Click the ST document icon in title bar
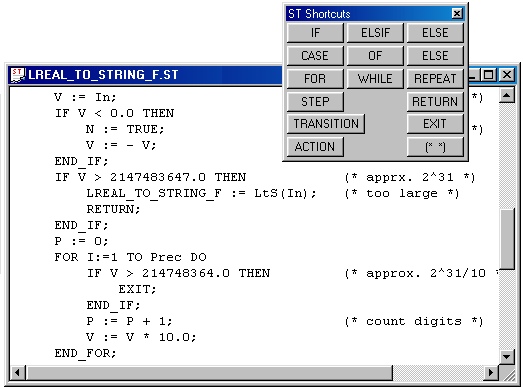This screenshot has width=523, height=388. click(x=17, y=75)
